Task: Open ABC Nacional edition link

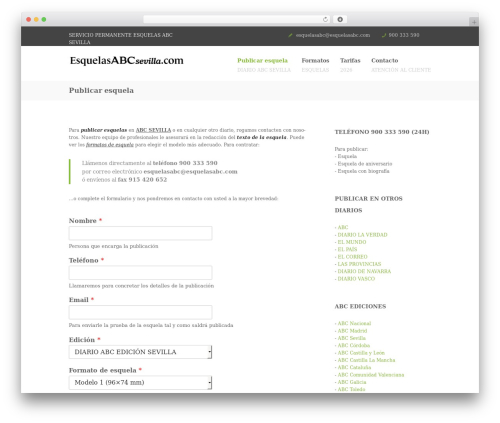Action: [x=354, y=323]
